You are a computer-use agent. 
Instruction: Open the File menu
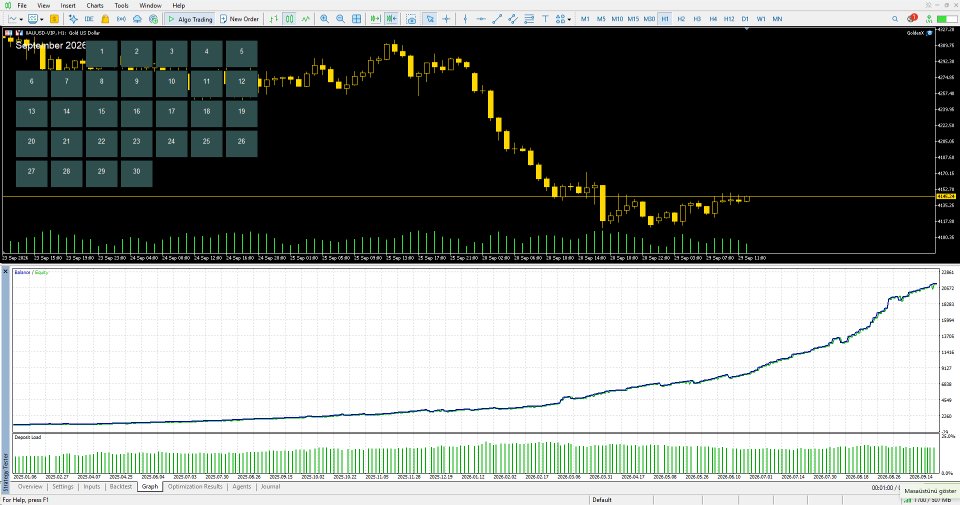click(x=22, y=6)
